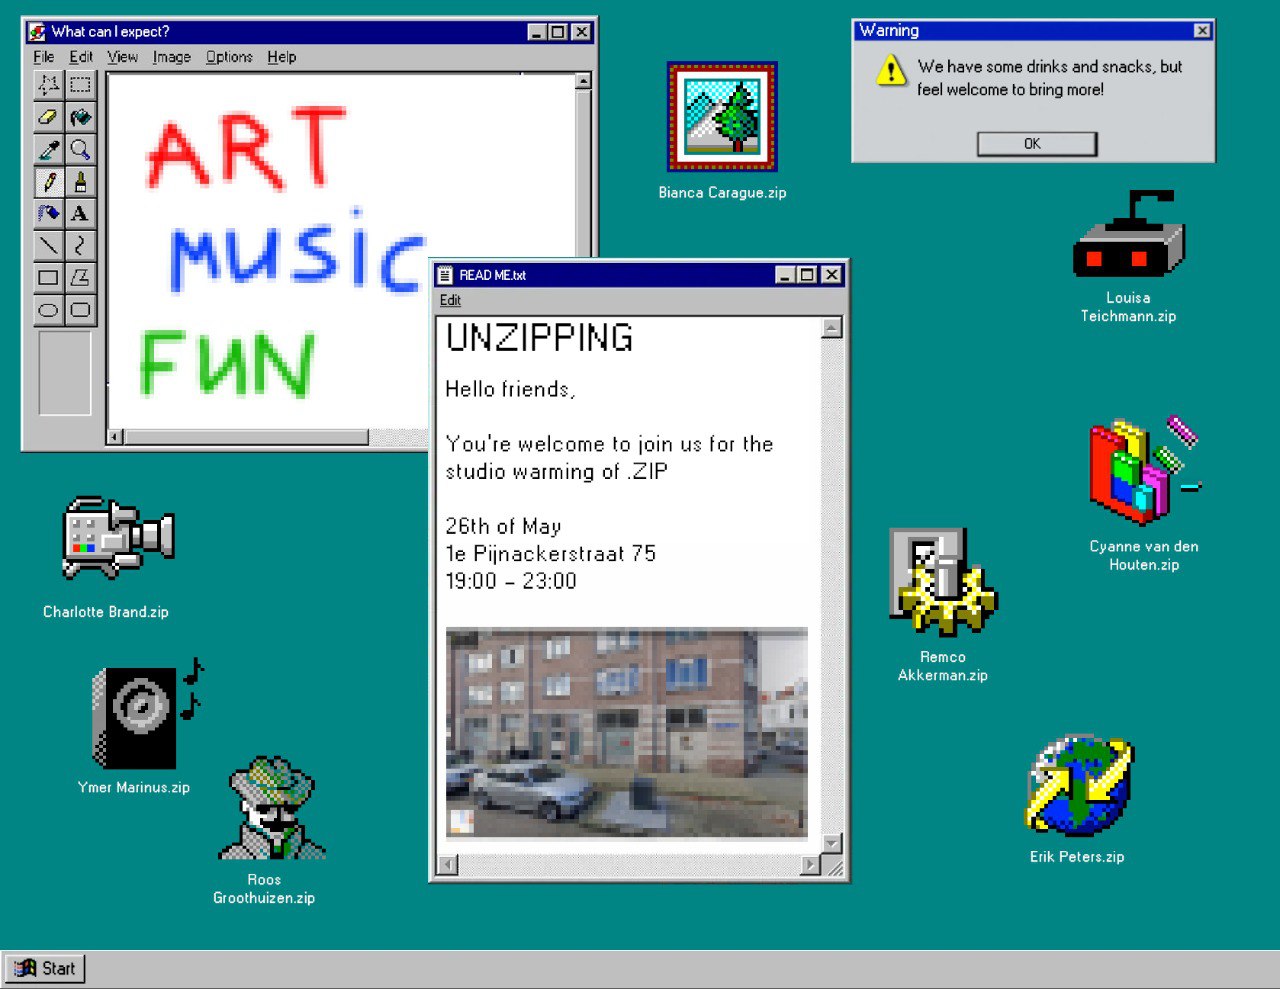Select the Fill With Color tool
Screen dimensions: 1280x989
click(81, 117)
